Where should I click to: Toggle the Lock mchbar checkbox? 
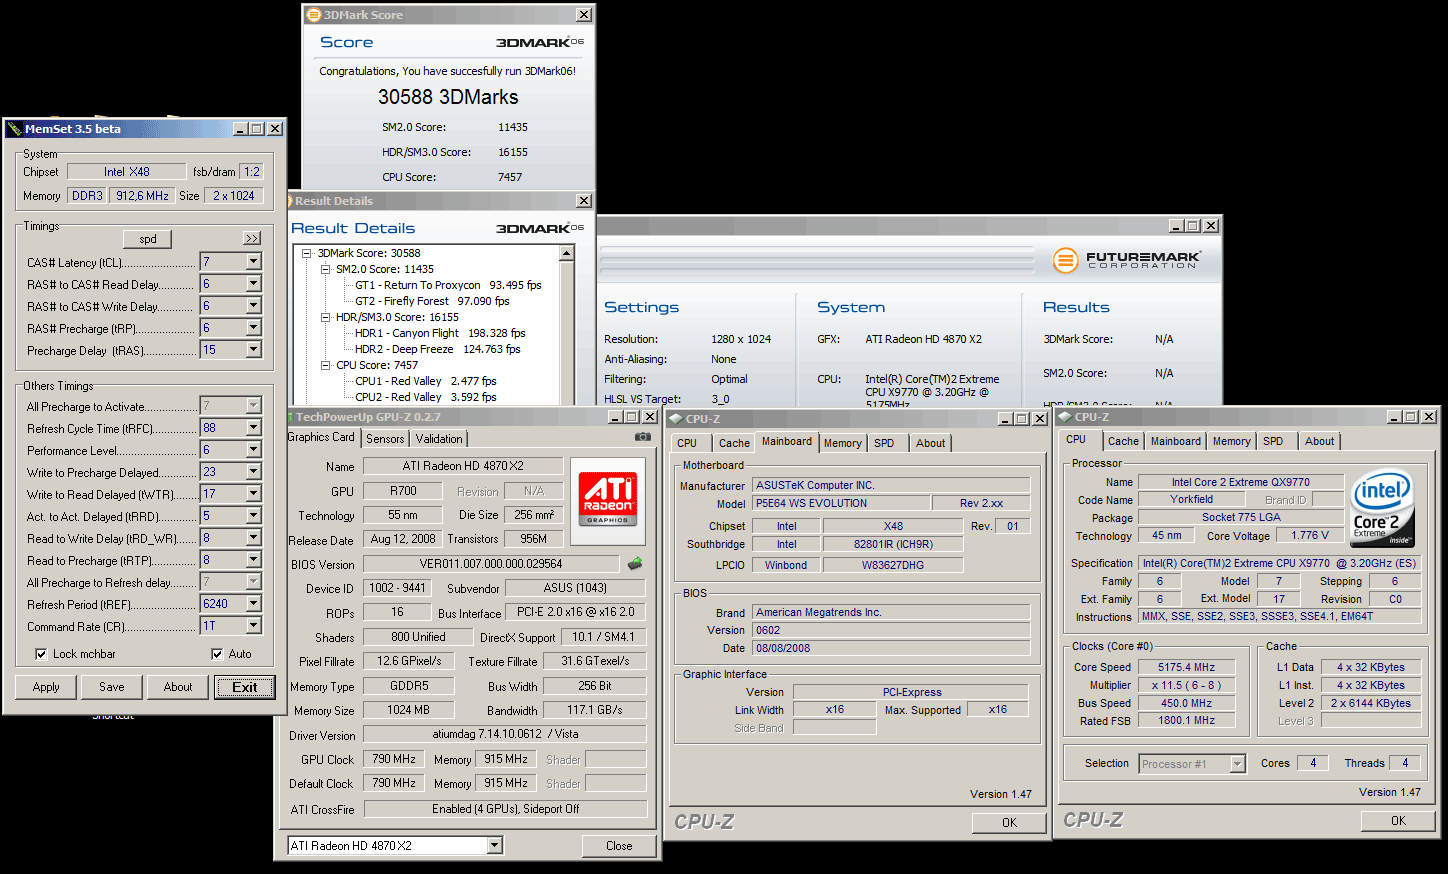(41, 654)
